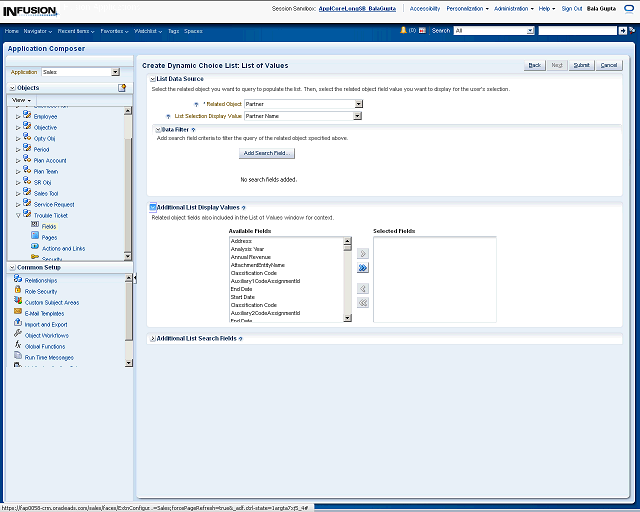Viewport: 640px width, 512px height.
Task: Click the single-arrow Move selected field icon
Action: click(363, 254)
